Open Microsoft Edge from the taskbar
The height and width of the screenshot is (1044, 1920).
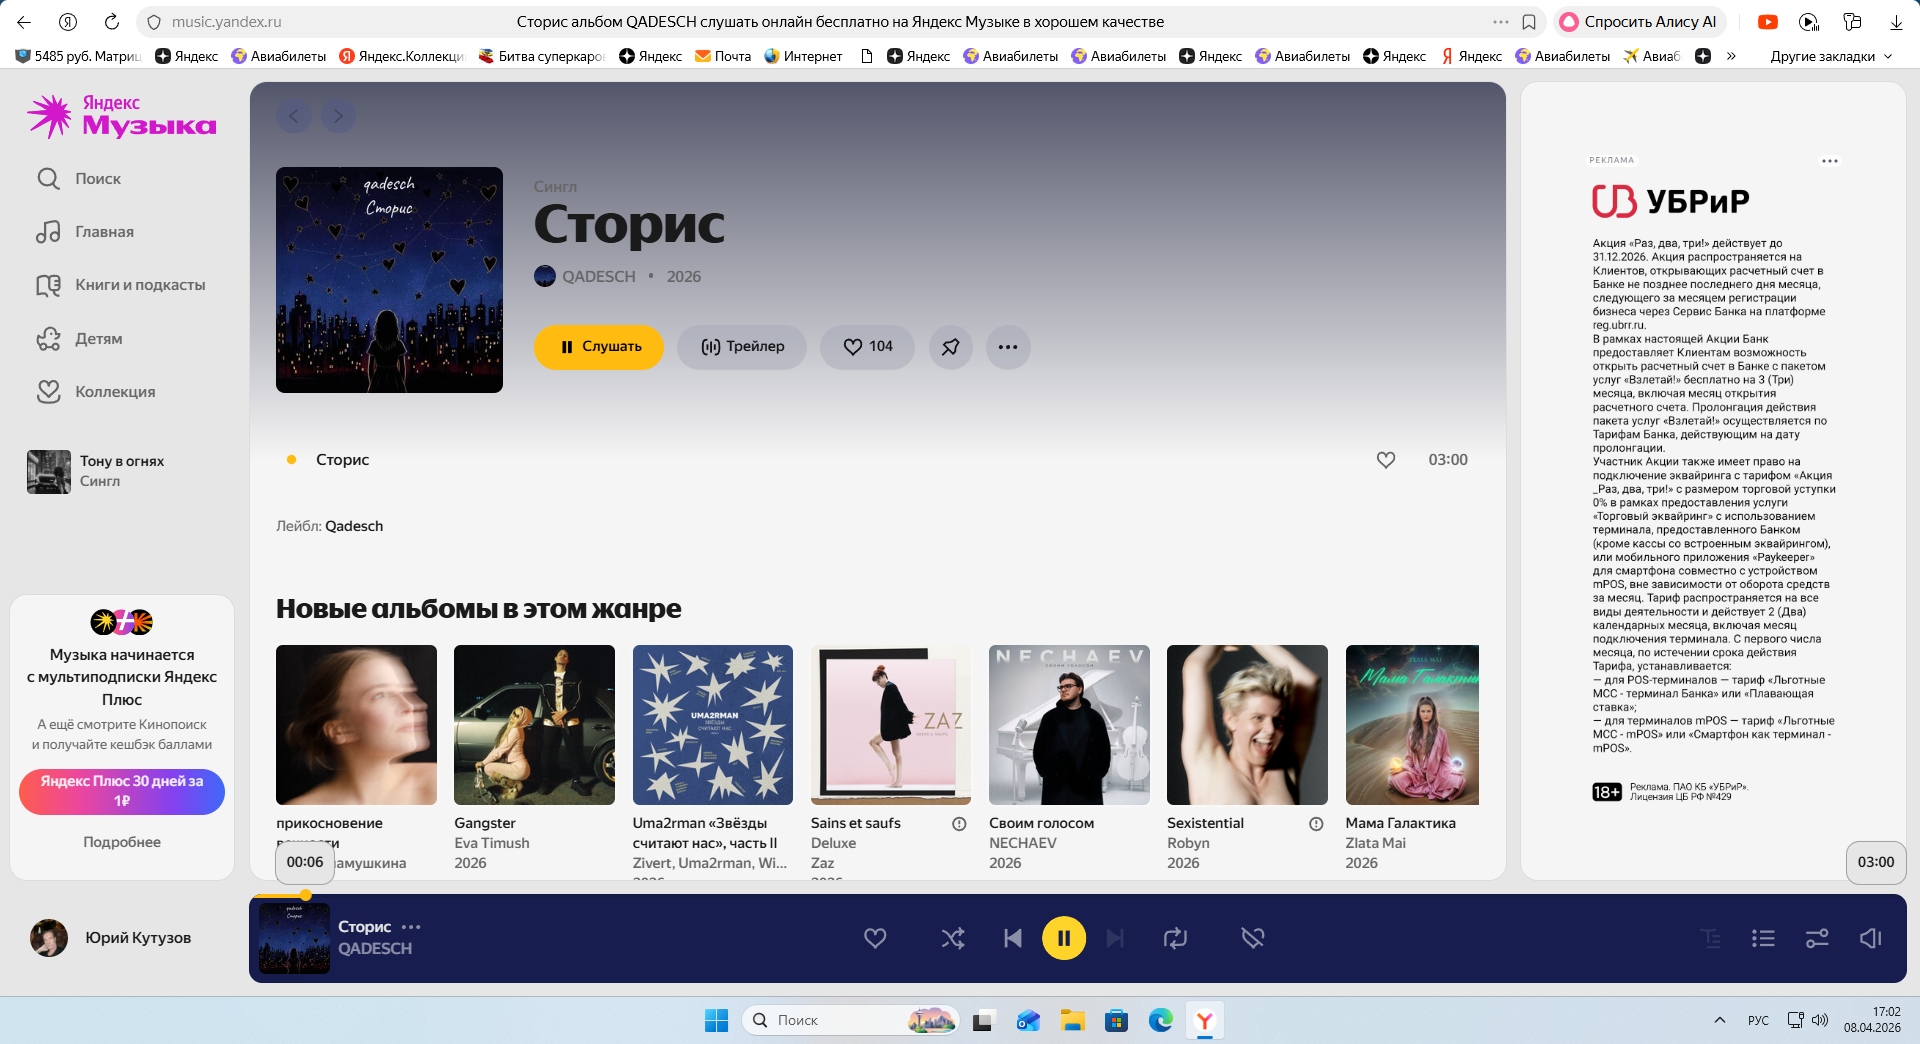(1160, 1020)
